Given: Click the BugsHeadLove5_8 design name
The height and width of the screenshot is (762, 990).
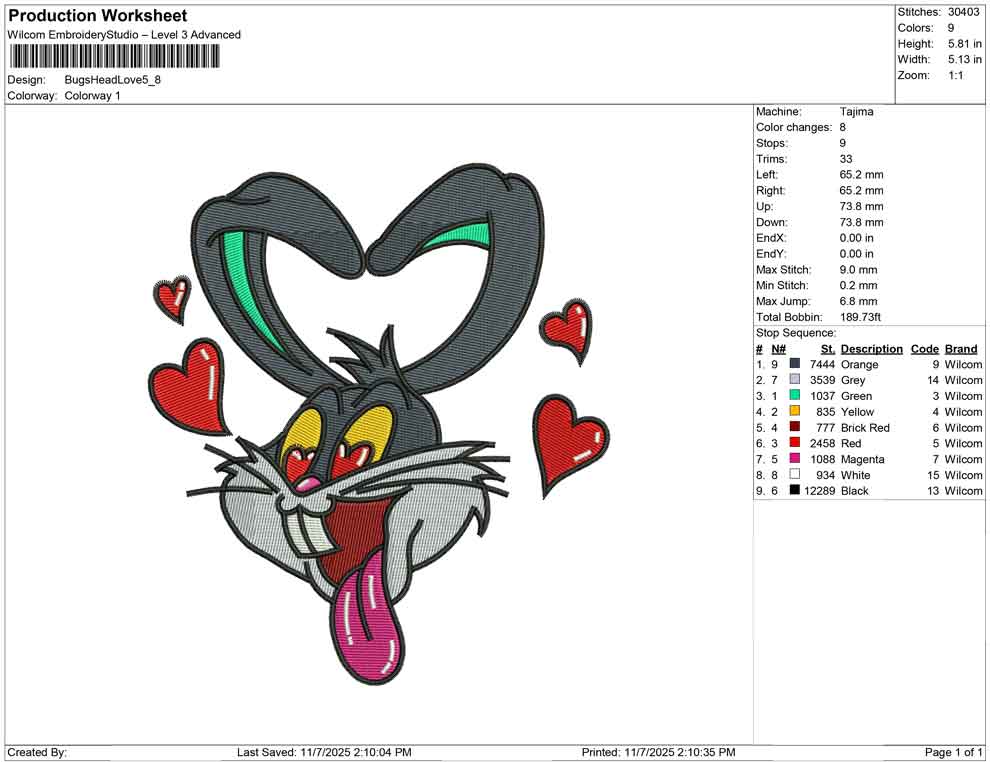Looking at the screenshot, I should 115,80.
